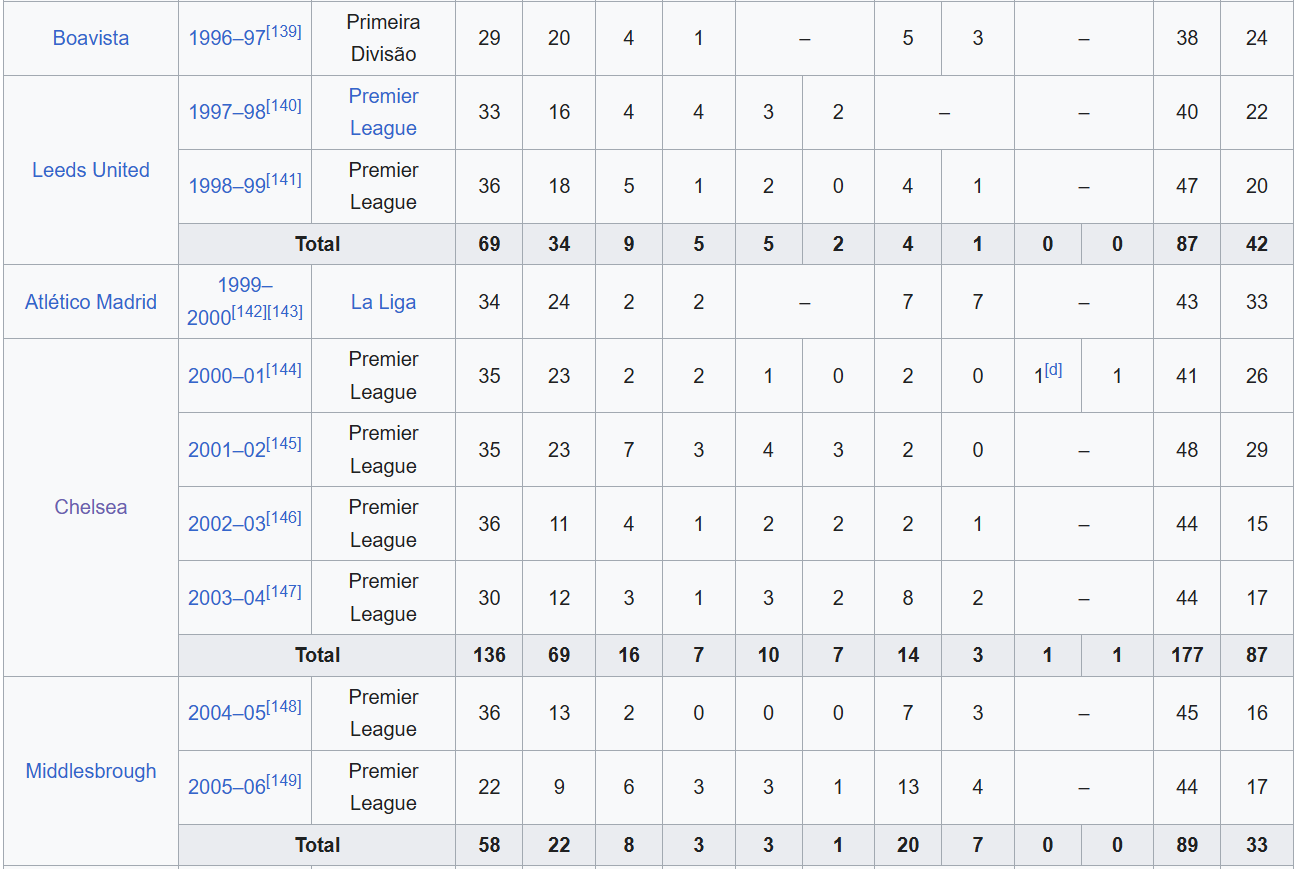Open the Atlético Madrid club link
This screenshot has height=869, width=1296.
click(x=91, y=302)
